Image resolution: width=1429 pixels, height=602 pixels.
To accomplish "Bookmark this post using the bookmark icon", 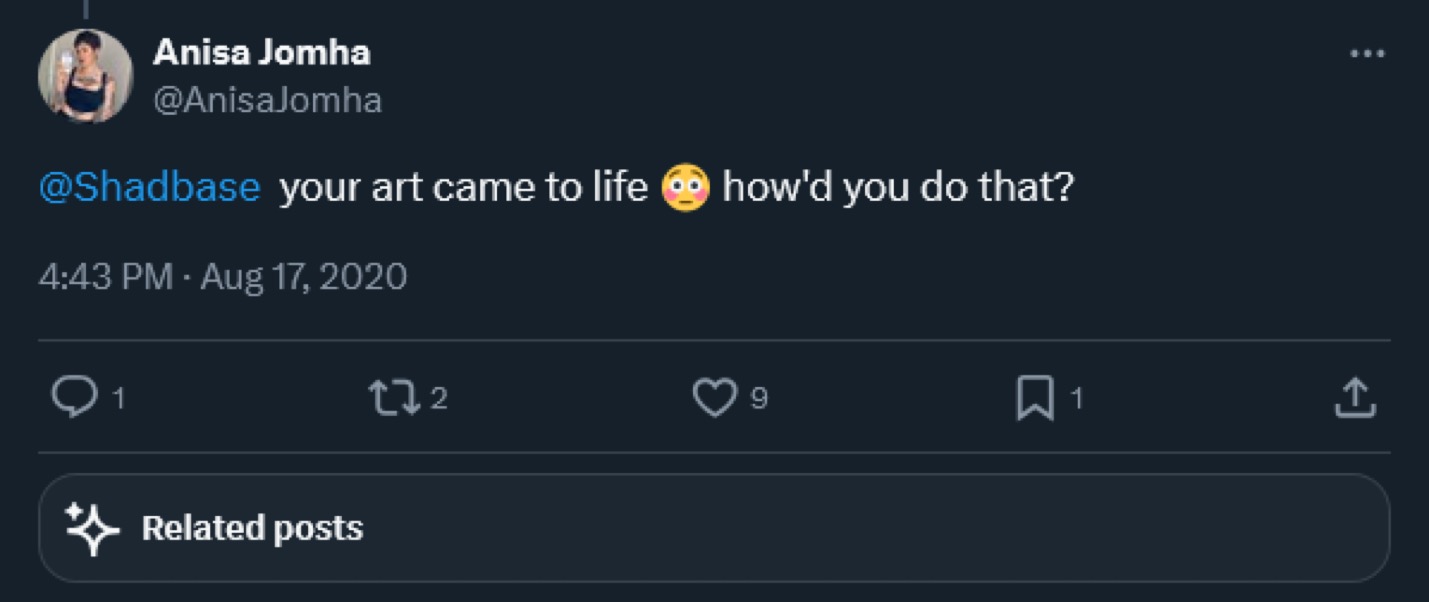I will tap(1035, 399).
